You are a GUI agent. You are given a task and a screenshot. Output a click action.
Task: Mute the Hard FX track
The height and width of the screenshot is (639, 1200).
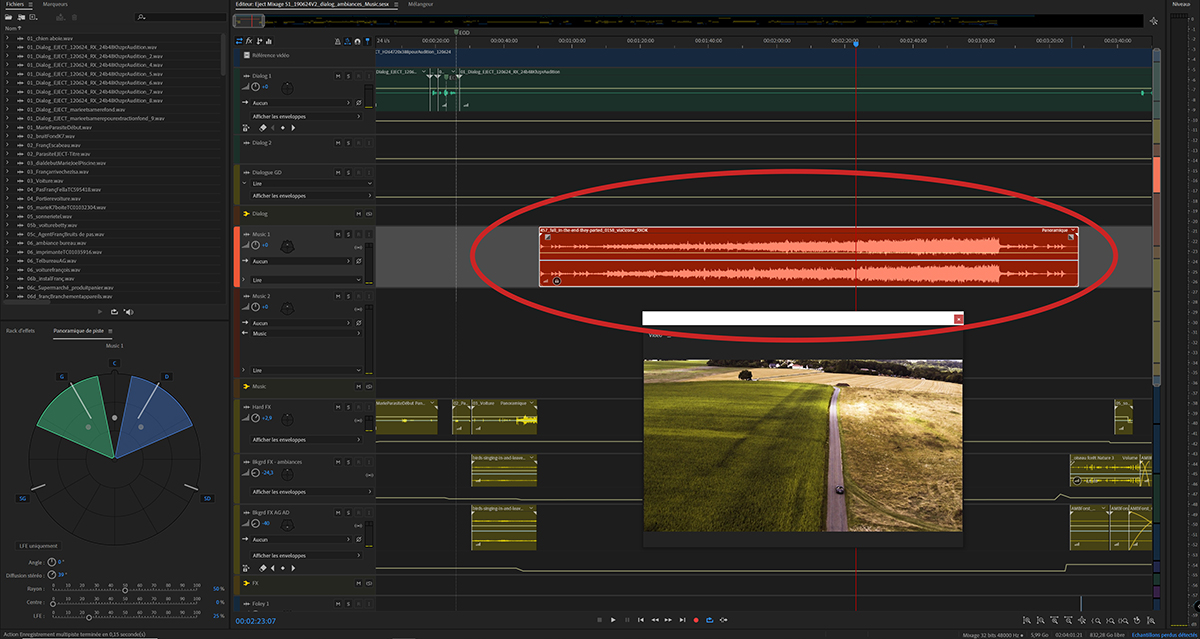point(337,407)
